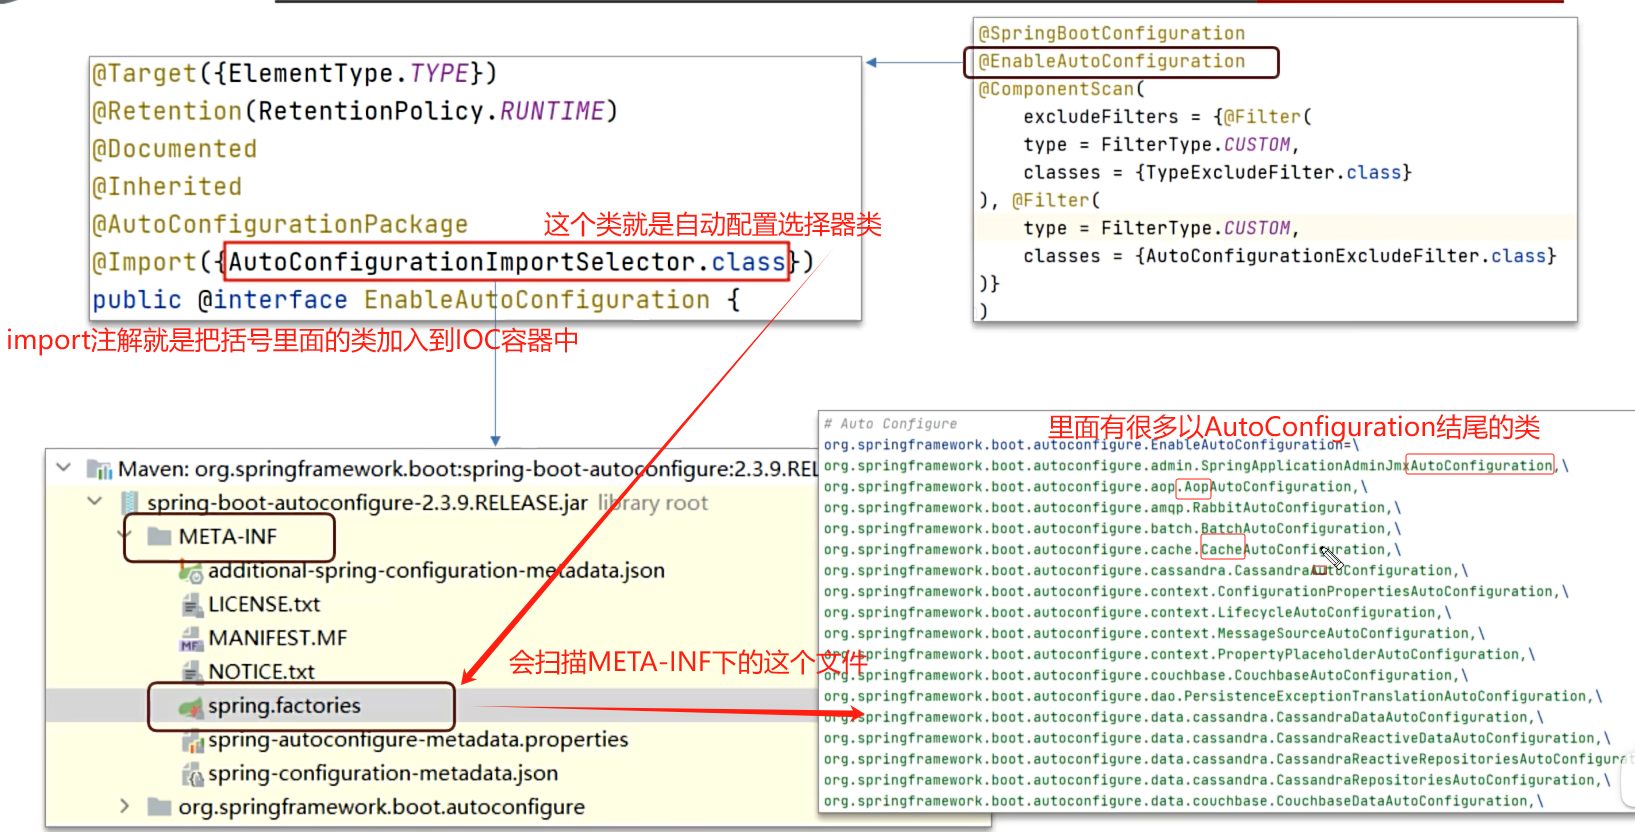Image resolution: width=1635 pixels, height=832 pixels.
Task: Click the @ComponentScan( annotation
Action: coord(1061,89)
